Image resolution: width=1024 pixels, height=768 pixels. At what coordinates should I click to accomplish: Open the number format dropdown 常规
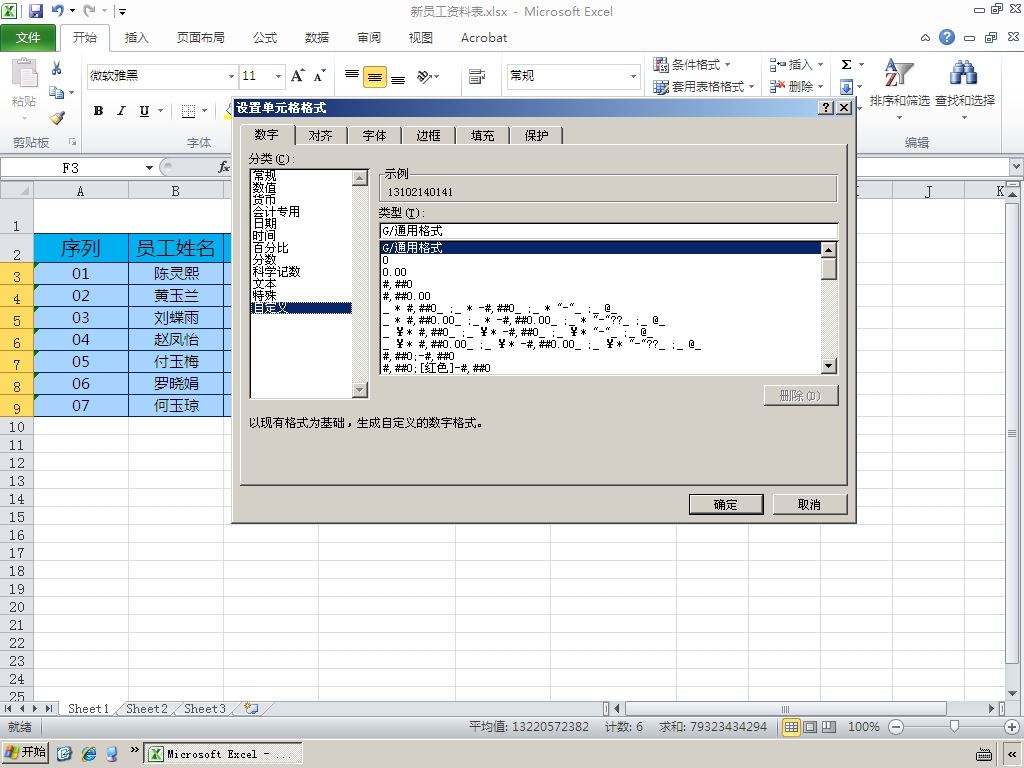tap(633, 76)
